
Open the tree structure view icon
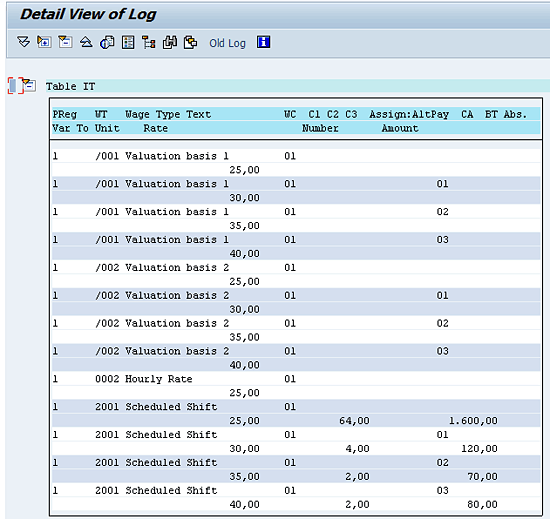coord(149,42)
